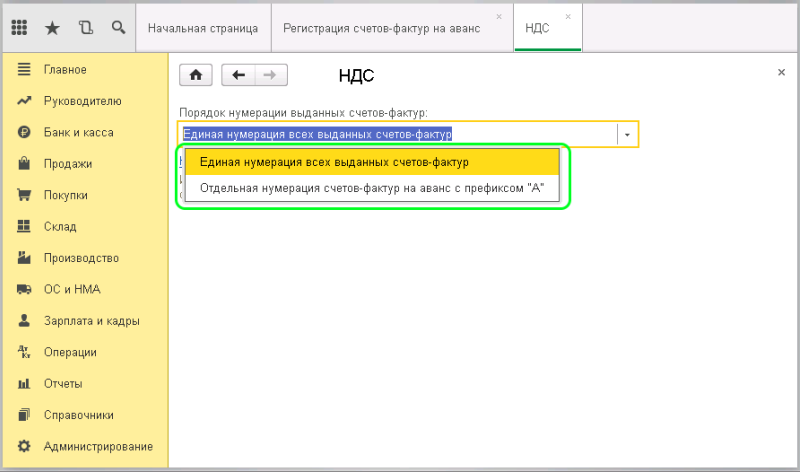Click the Главное hamburger icon
Viewport: 800px width, 472px height.
pos(24,69)
